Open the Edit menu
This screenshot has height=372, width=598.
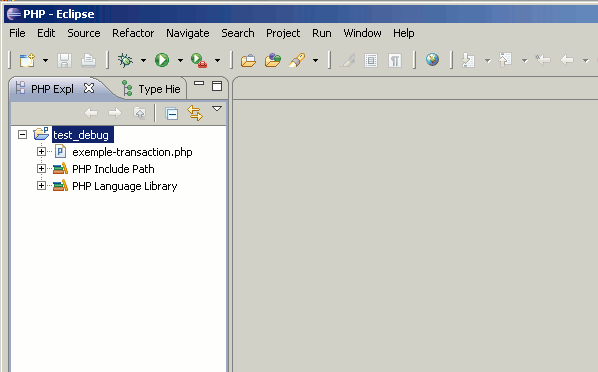pos(46,33)
